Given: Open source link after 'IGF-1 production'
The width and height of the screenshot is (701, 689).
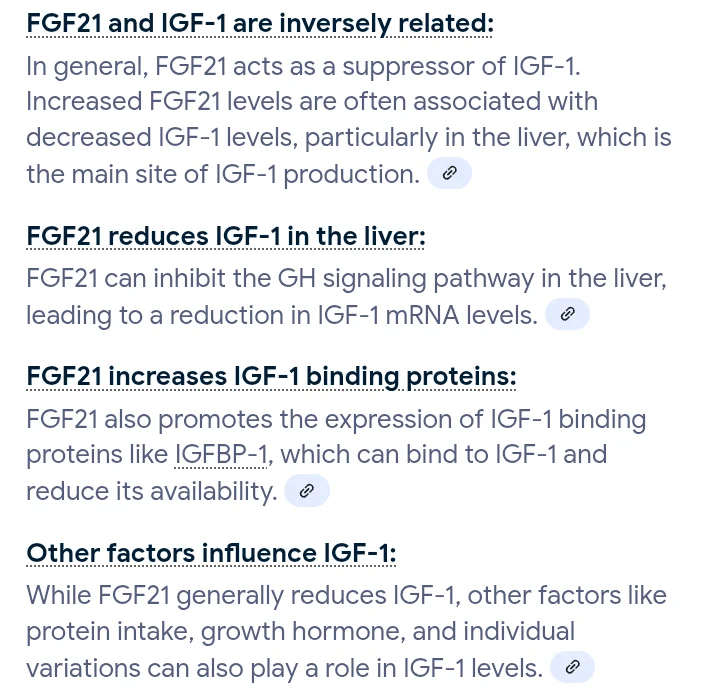Looking at the screenshot, I should tap(449, 173).
